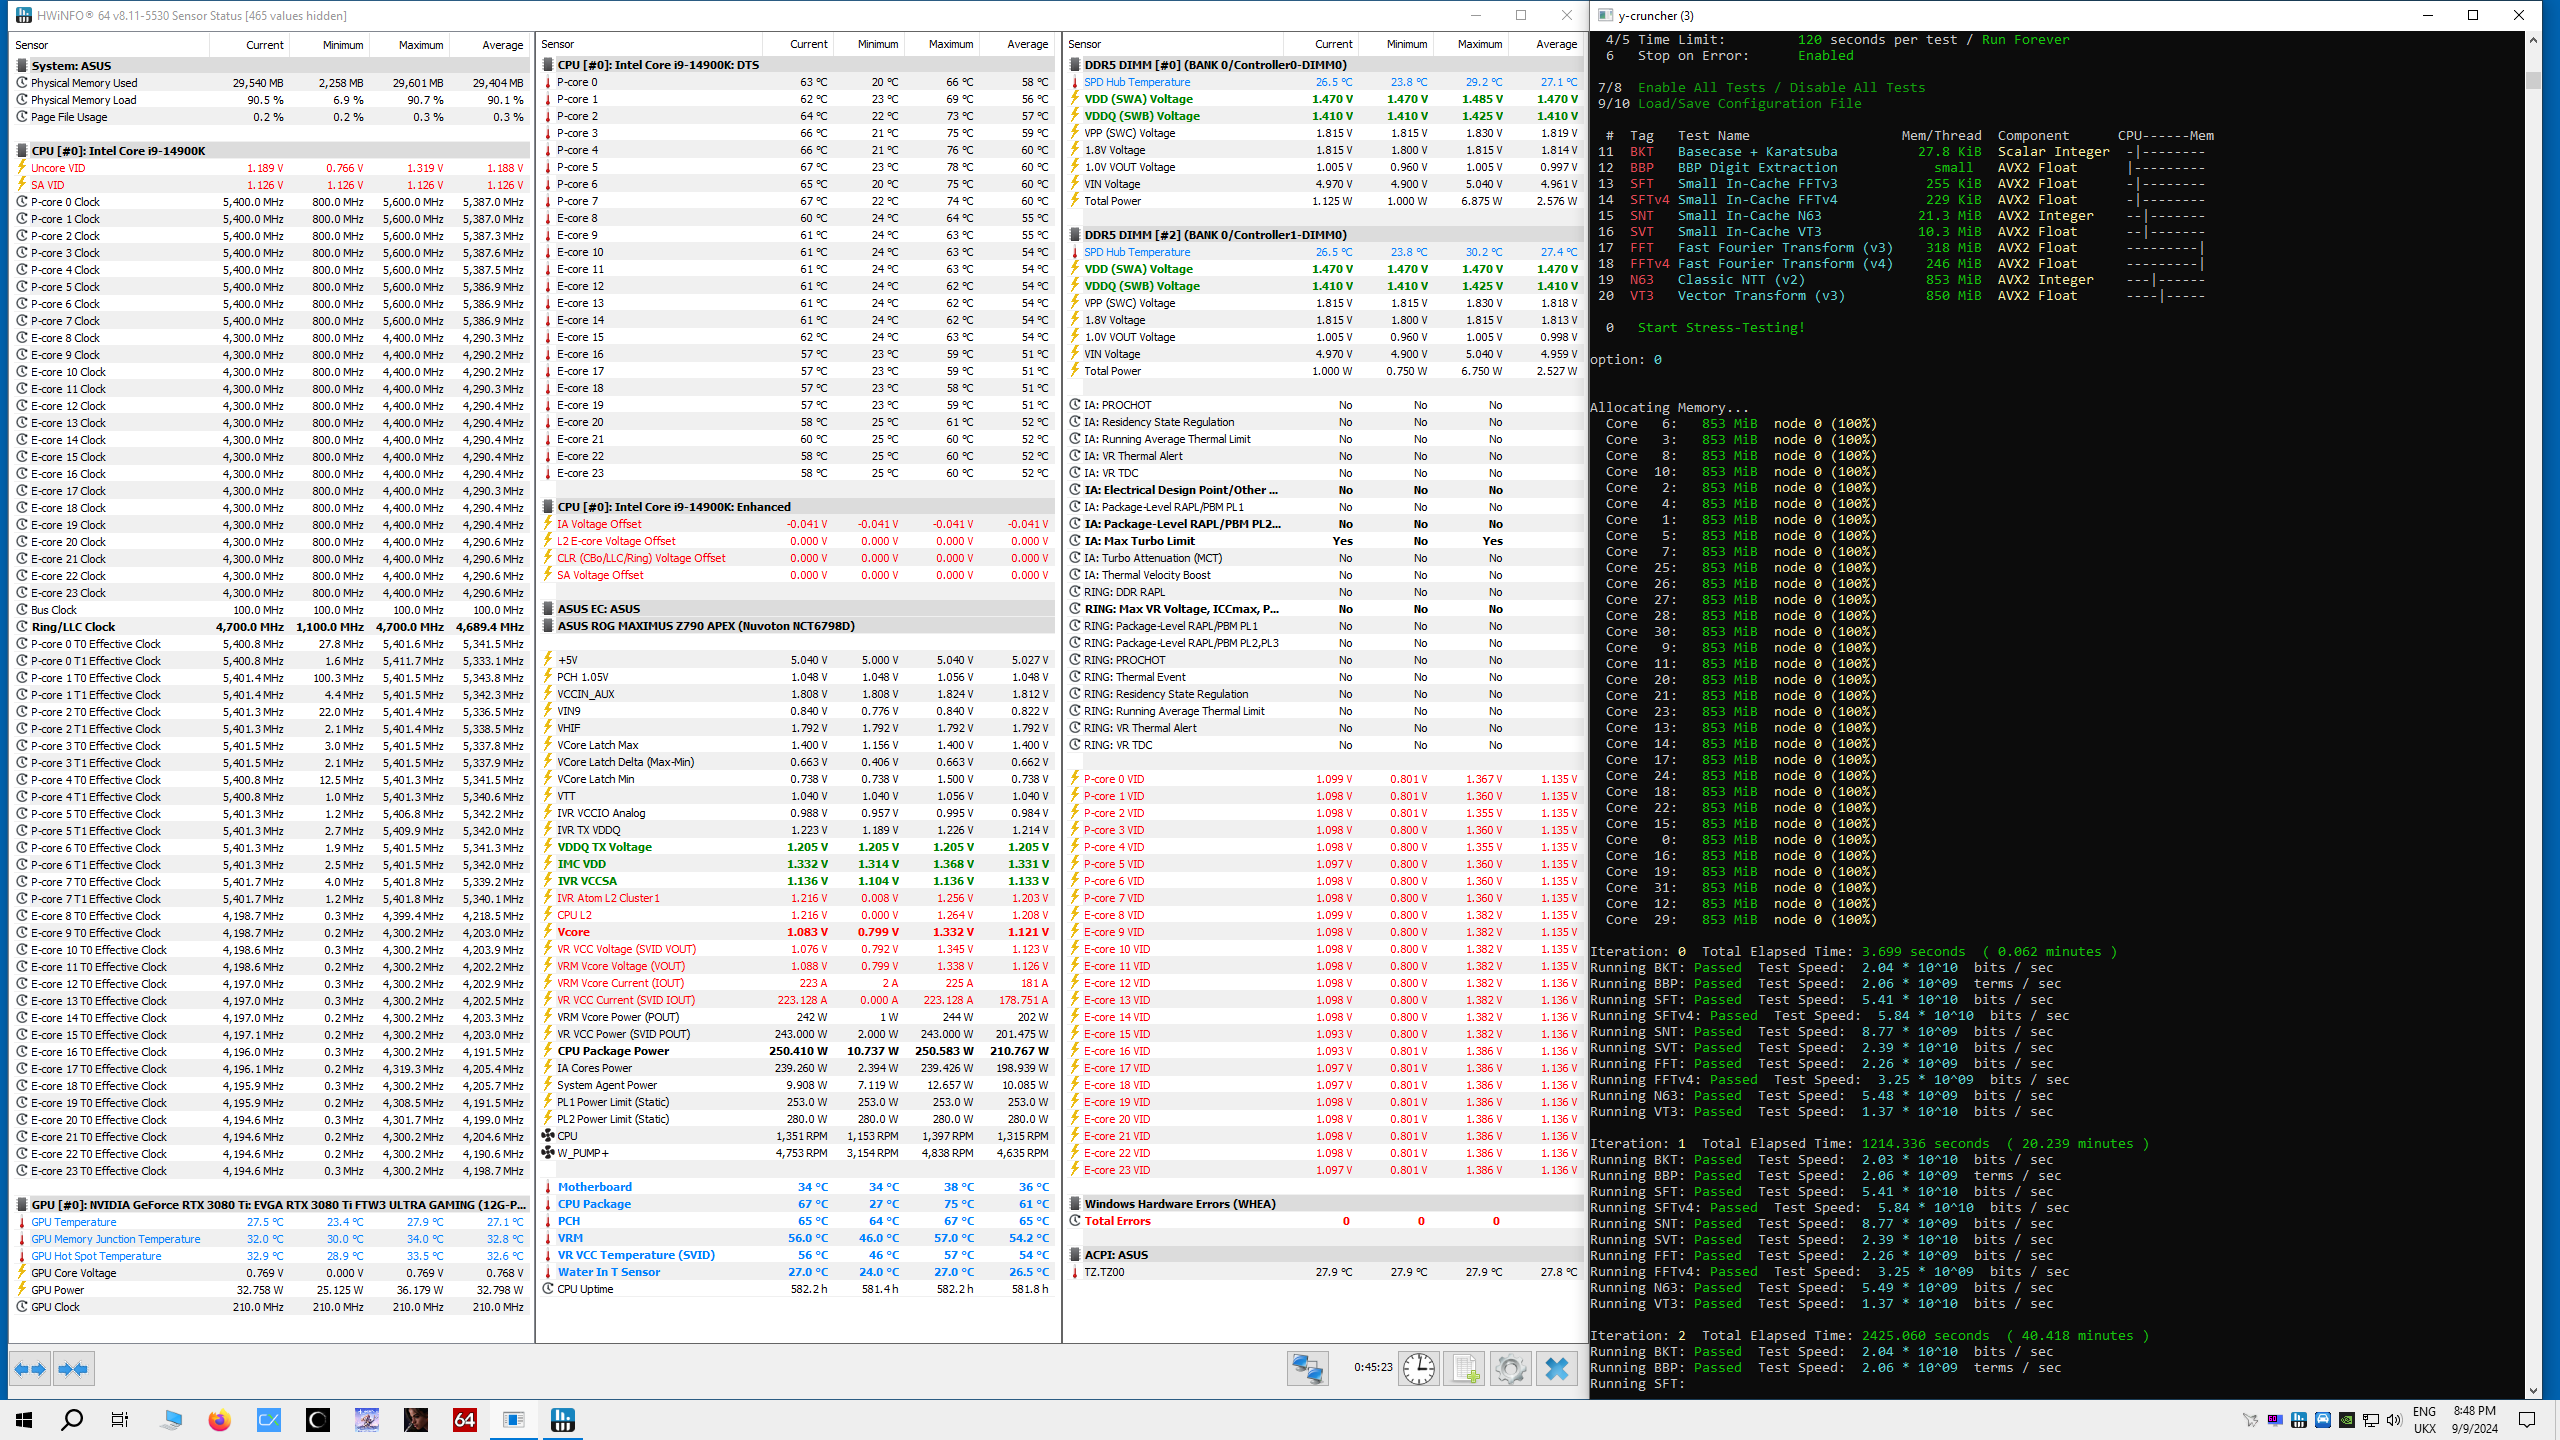Select the Ring/LLC Clock row
Viewport: 2560px width, 1440px height.
[271, 627]
